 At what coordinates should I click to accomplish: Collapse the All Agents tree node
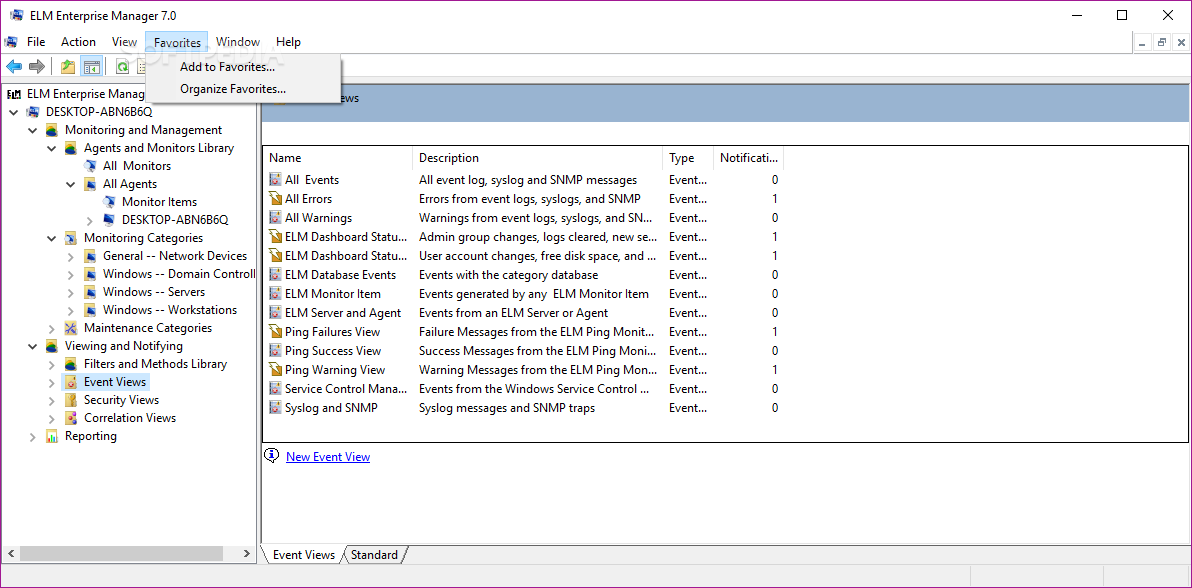[71, 184]
